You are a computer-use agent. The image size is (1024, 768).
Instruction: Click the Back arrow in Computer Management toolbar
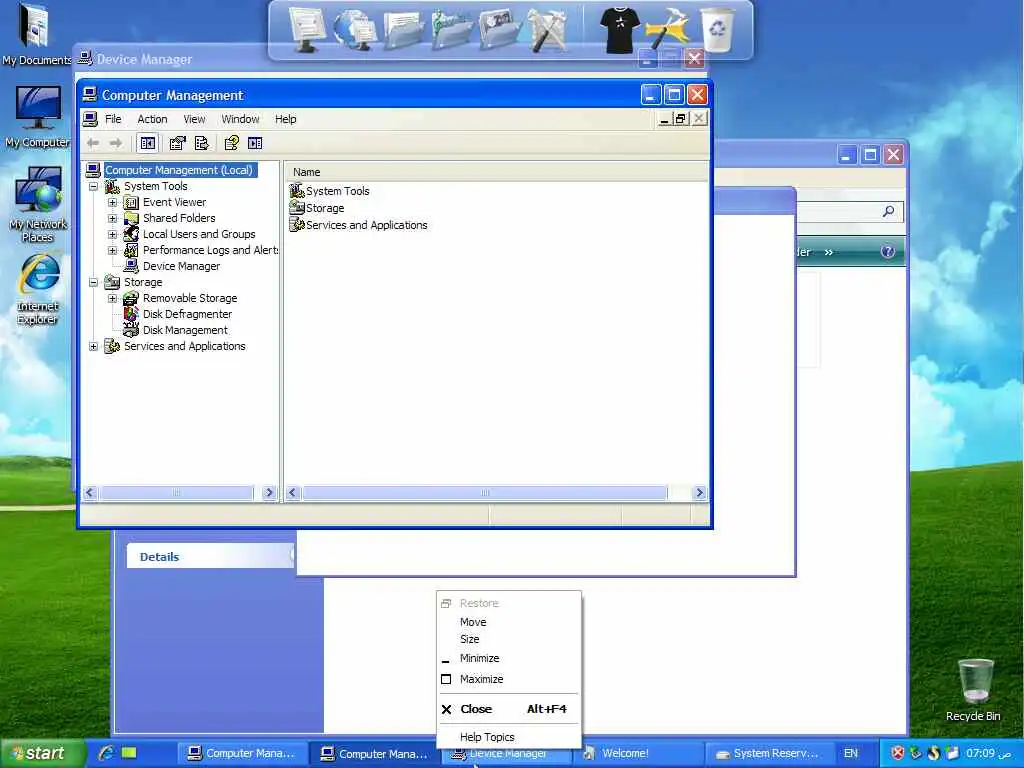(x=93, y=143)
